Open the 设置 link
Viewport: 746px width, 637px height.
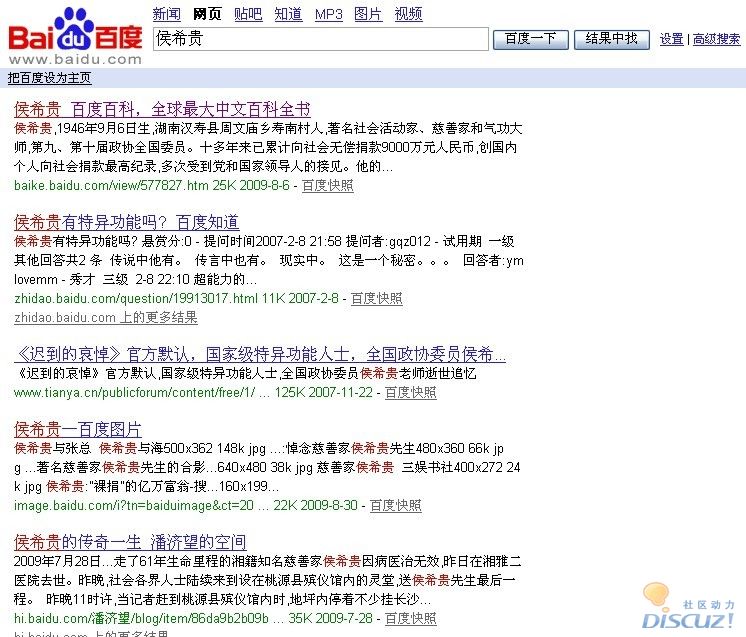coord(671,39)
